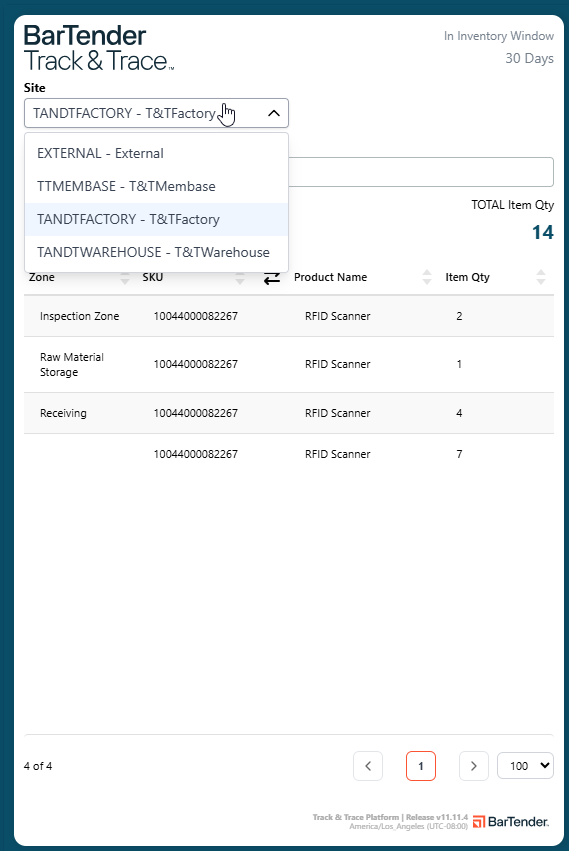The width and height of the screenshot is (569, 851).
Task: Click the swap columns arrows icon
Action: pyautogui.click(x=271, y=278)
